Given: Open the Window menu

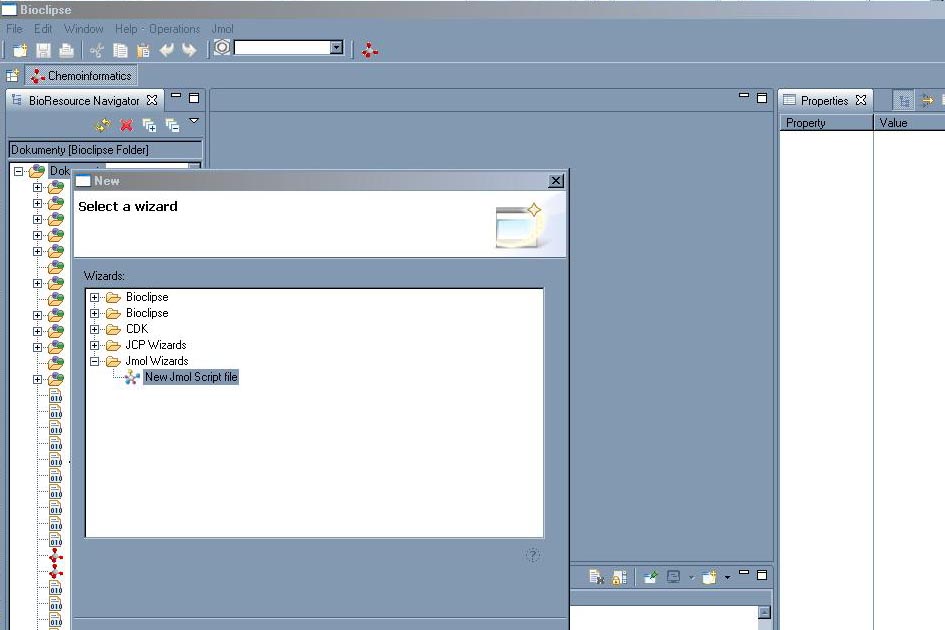Looking at the screenshot, I should click(x=83, y=29).
